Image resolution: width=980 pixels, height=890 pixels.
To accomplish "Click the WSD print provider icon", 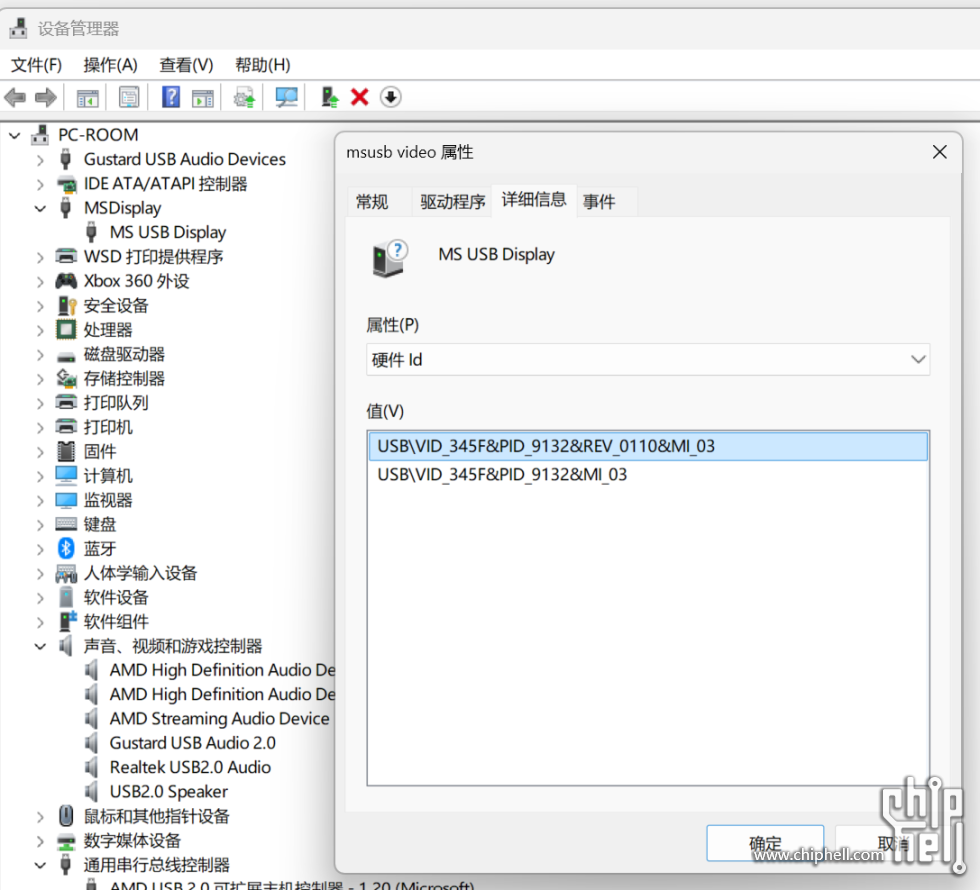I will [x=66, y=256].
